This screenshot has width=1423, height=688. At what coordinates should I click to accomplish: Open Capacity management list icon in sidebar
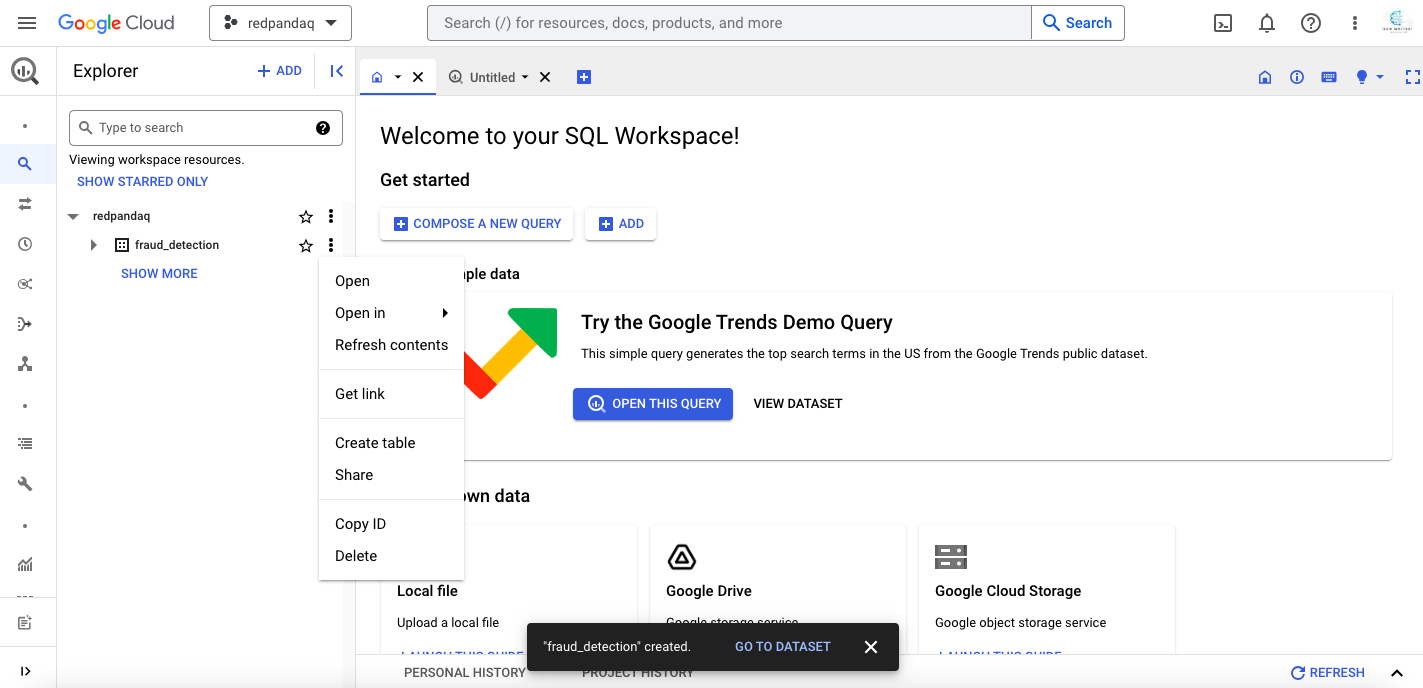click(x=25, y=443)
